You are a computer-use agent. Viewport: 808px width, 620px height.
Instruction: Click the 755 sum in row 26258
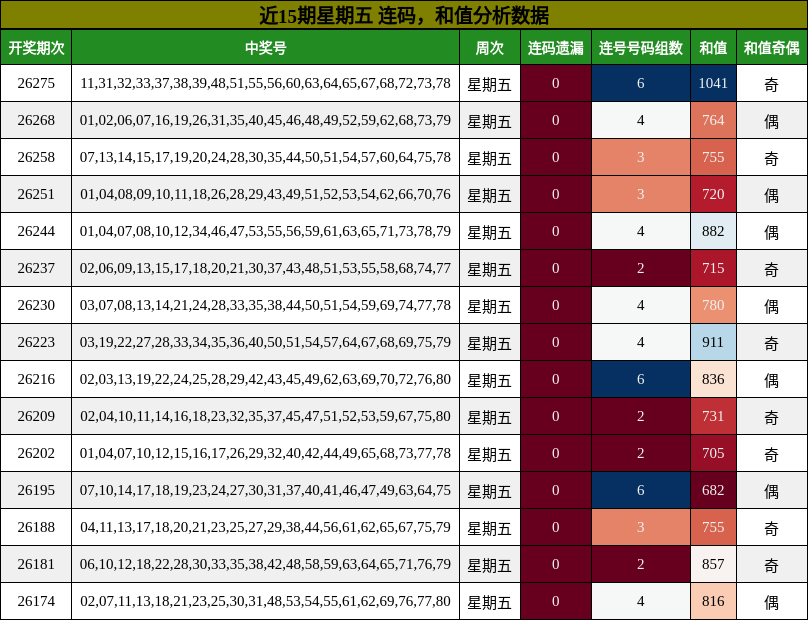tap(713, 157)
